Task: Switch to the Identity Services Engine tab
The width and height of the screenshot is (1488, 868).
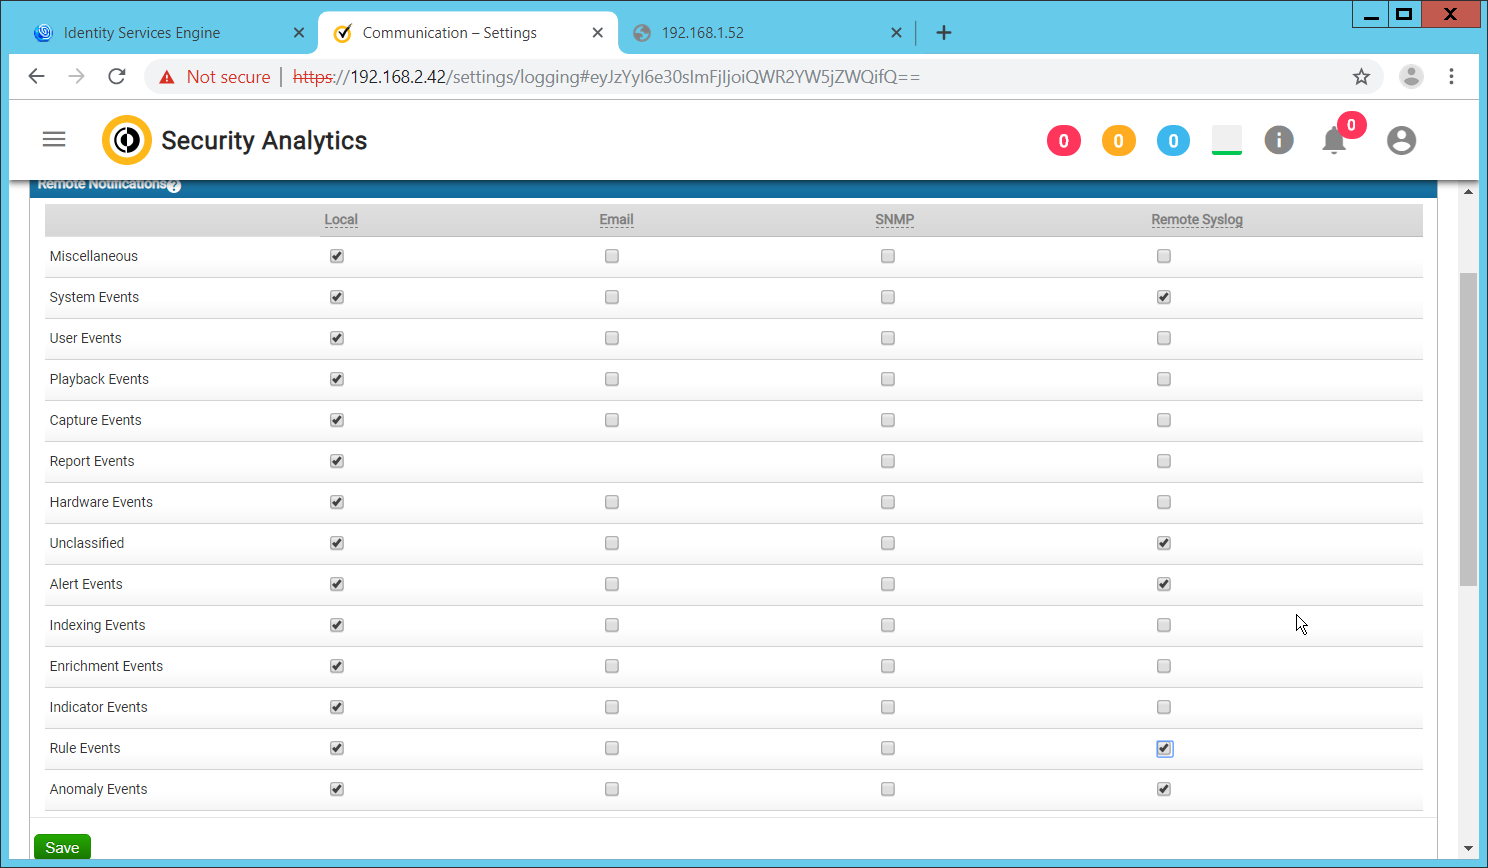Action: coord(142,33)
